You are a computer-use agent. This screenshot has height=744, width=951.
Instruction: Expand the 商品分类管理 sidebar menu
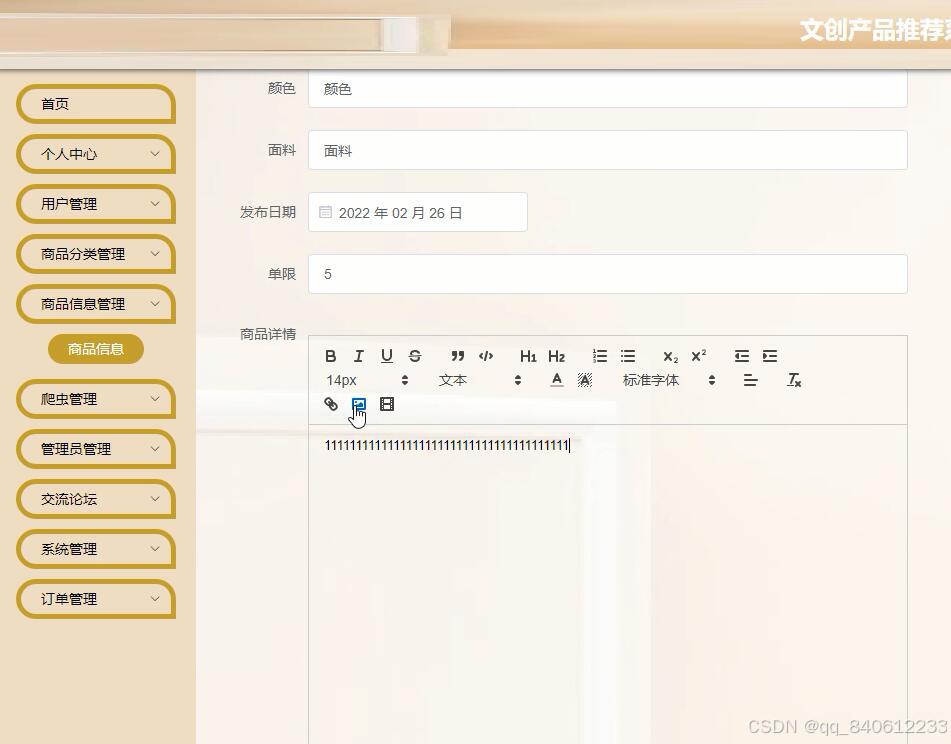click(96, 254)
